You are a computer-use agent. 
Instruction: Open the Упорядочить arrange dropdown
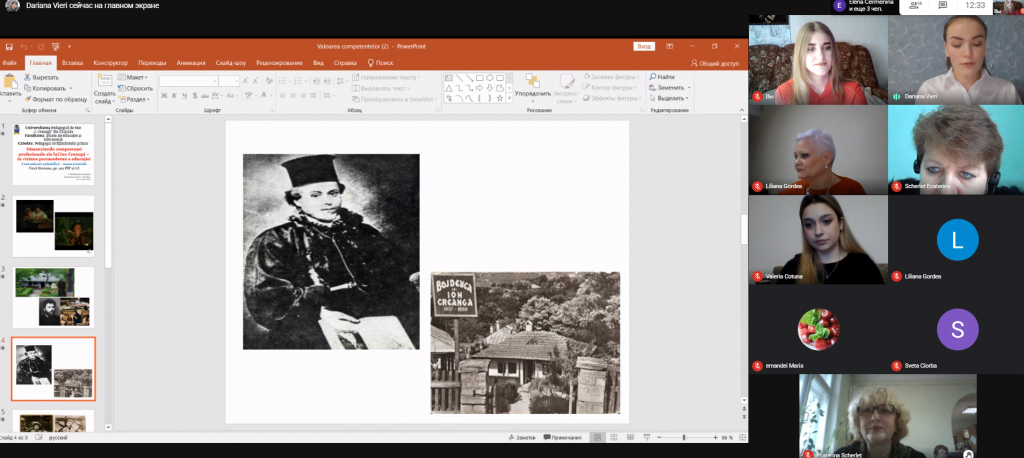point(532,88)
